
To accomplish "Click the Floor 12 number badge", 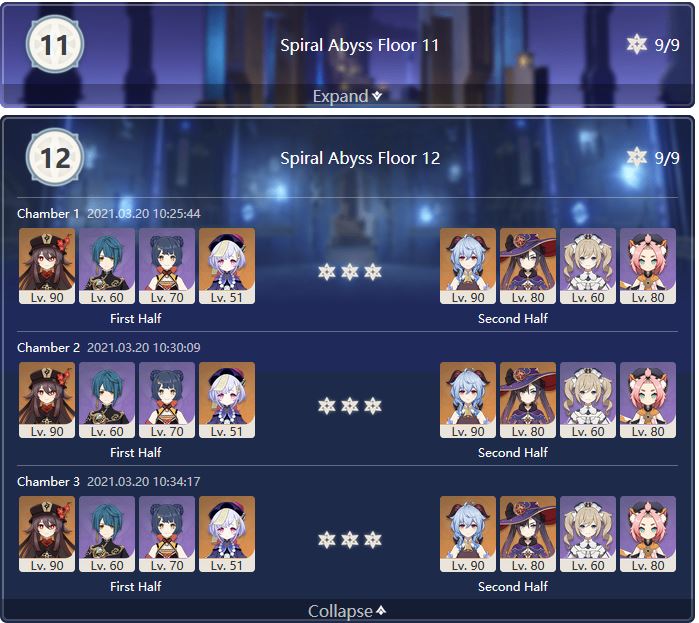I will tap(54, 157).
